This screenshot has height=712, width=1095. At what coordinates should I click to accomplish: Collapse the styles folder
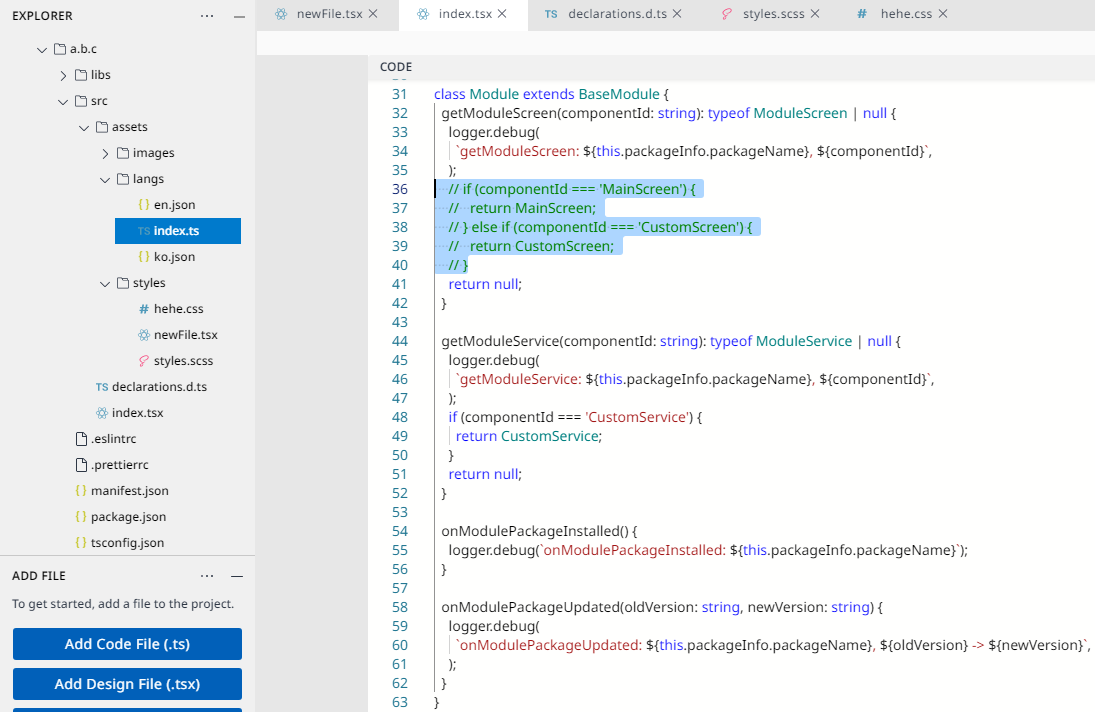pyautogui.click(x=105, y=283)
